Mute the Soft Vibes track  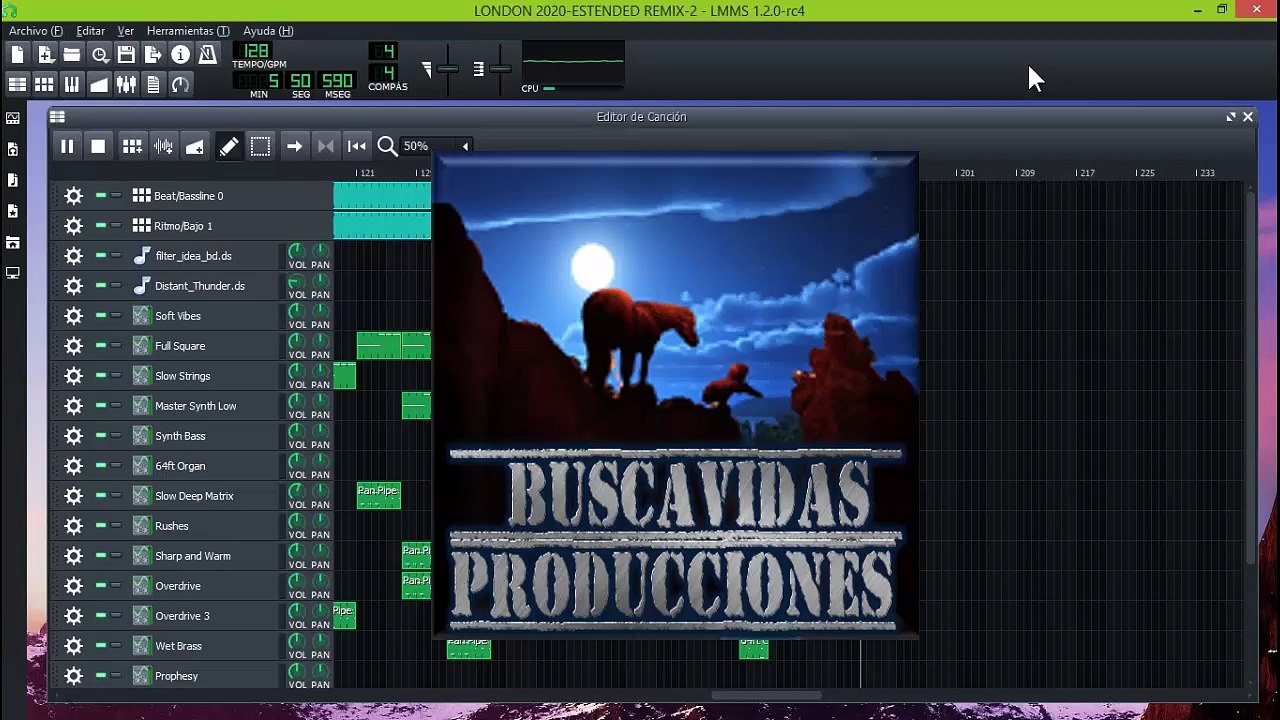click(x=101, y=316)
